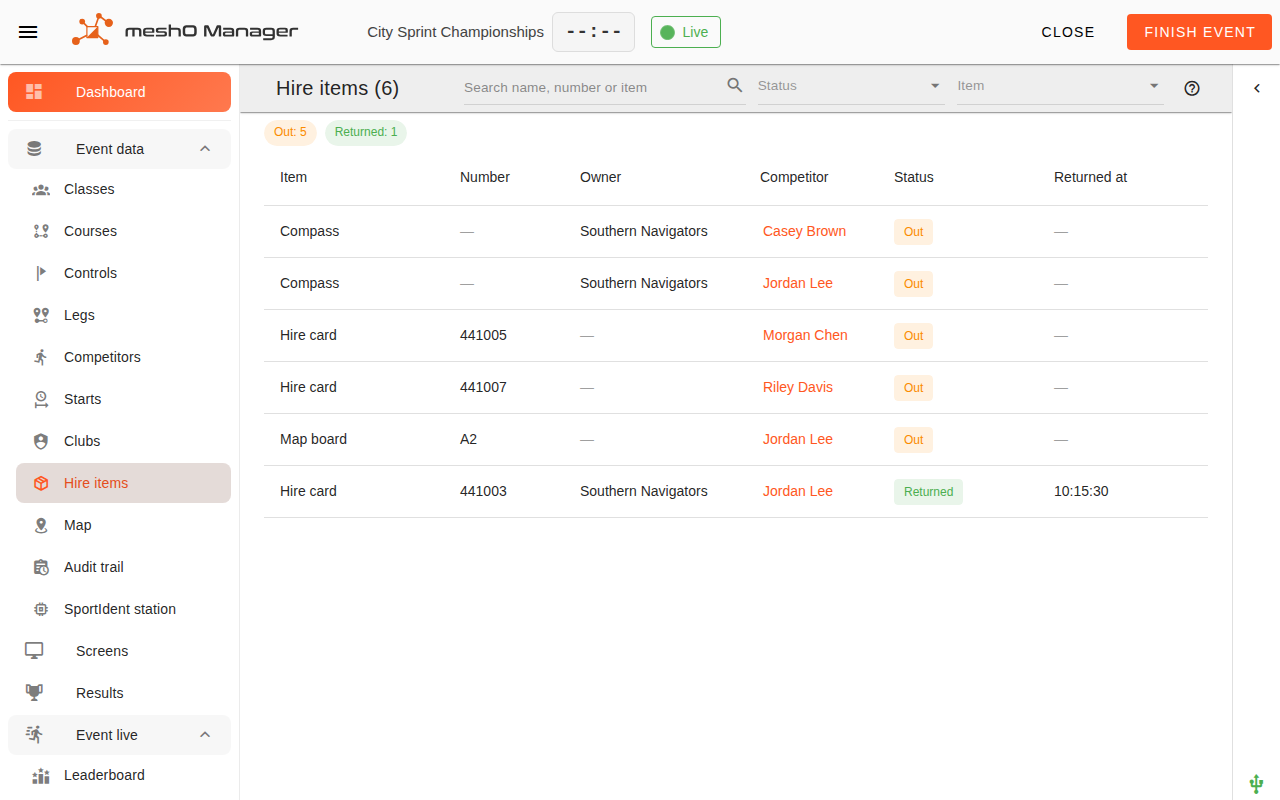The image size is (1280, 800).
Task: Open the Audit trail page
Action: pos(124,567)
